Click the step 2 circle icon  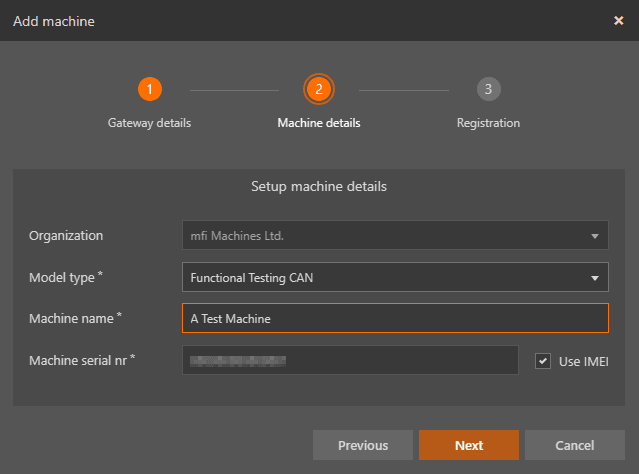[318, 89]
